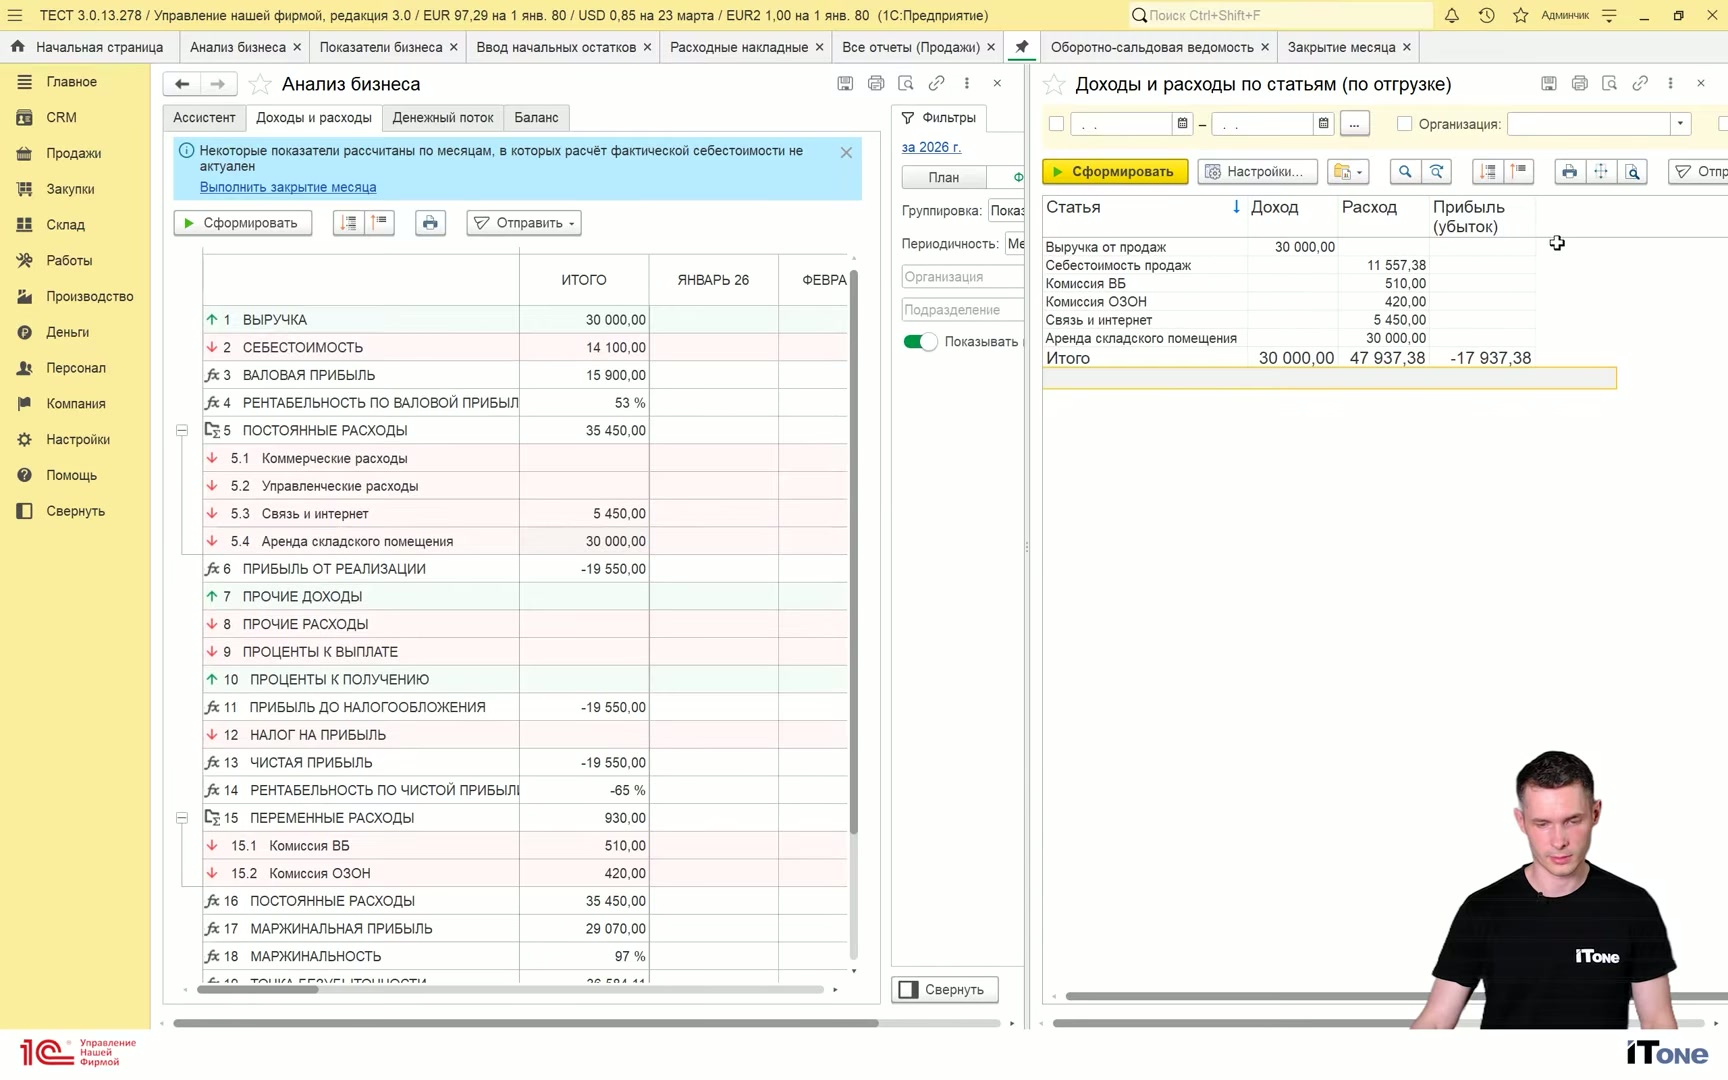Open report variants dropdown next to Настройки
1728x1080 pixels.
[x=1348, y=172]
